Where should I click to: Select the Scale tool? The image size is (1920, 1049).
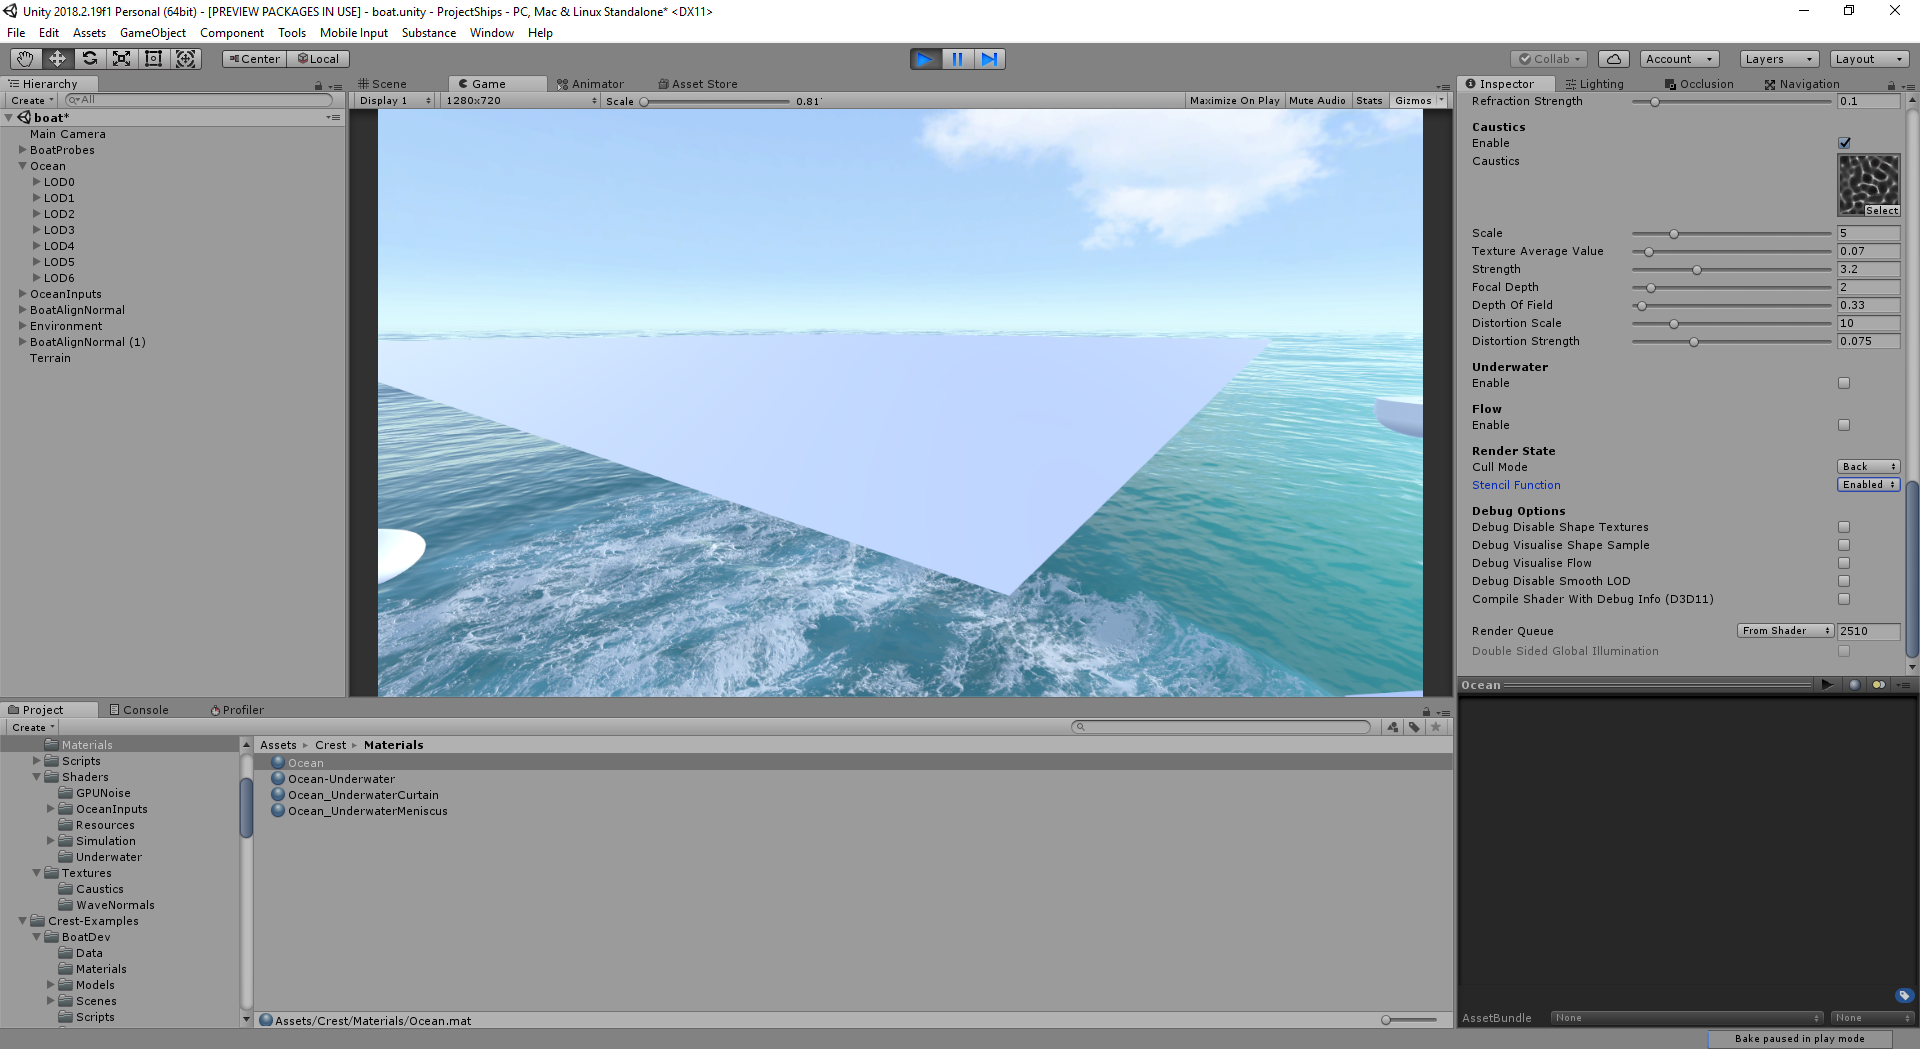[x=121, y=58]
